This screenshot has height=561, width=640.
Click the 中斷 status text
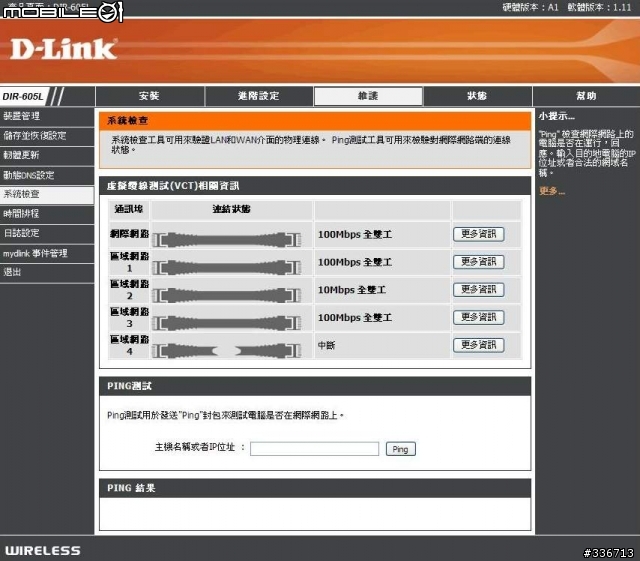pos(327,345)
